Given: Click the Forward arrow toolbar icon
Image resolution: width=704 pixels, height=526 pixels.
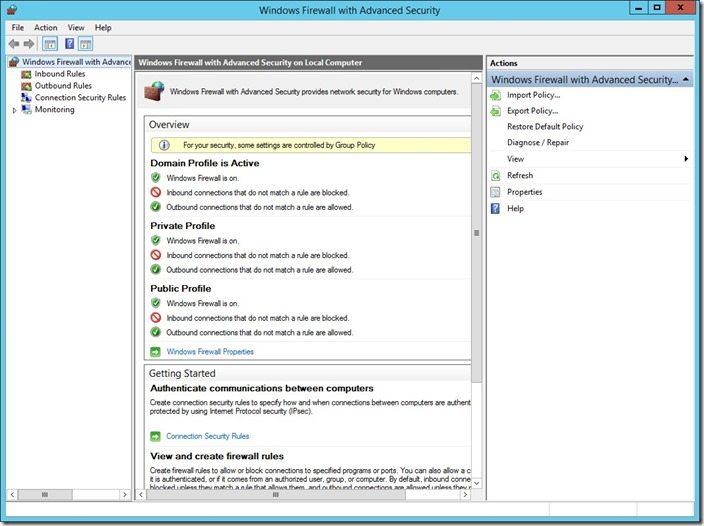Looking at the screenshot, I should tap(29, 44).
